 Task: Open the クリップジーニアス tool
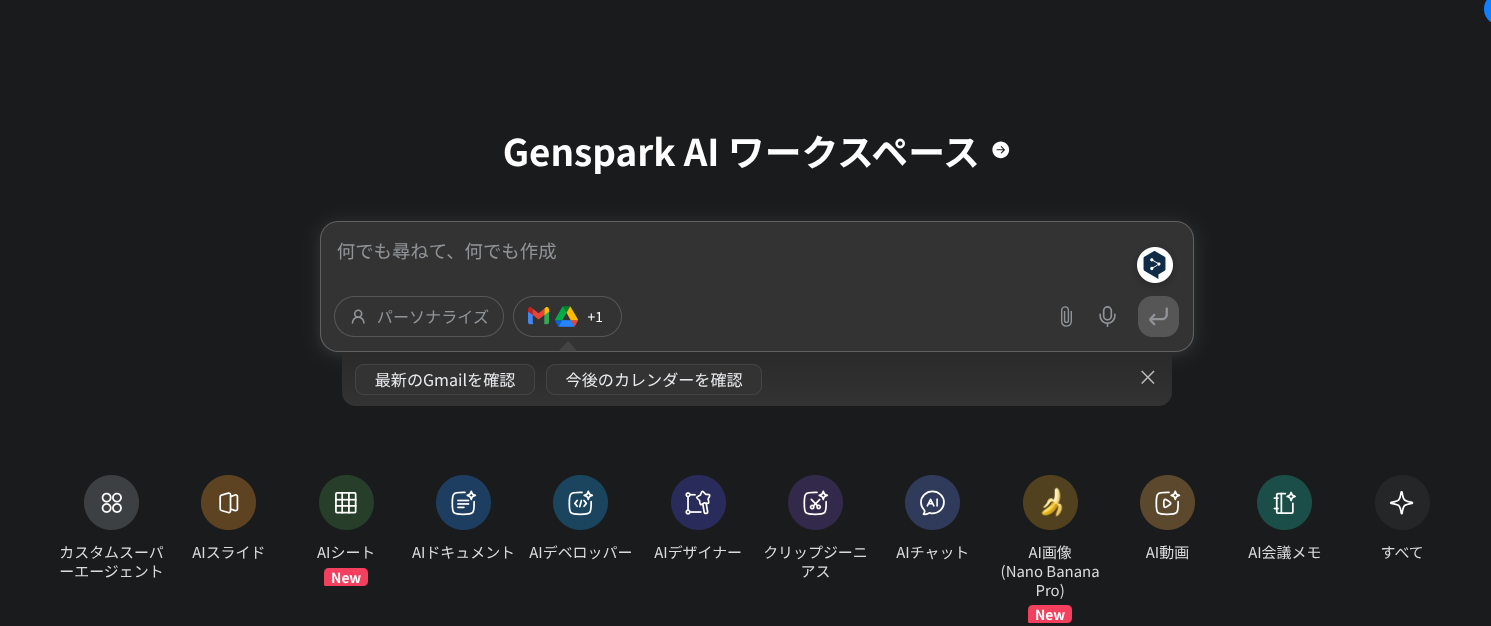[815, 502]
